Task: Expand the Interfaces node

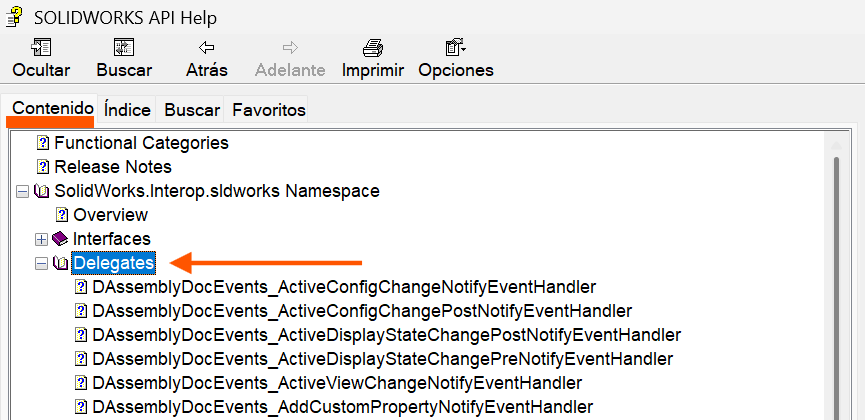Action: pyautogui.click(x=41, y=240)
